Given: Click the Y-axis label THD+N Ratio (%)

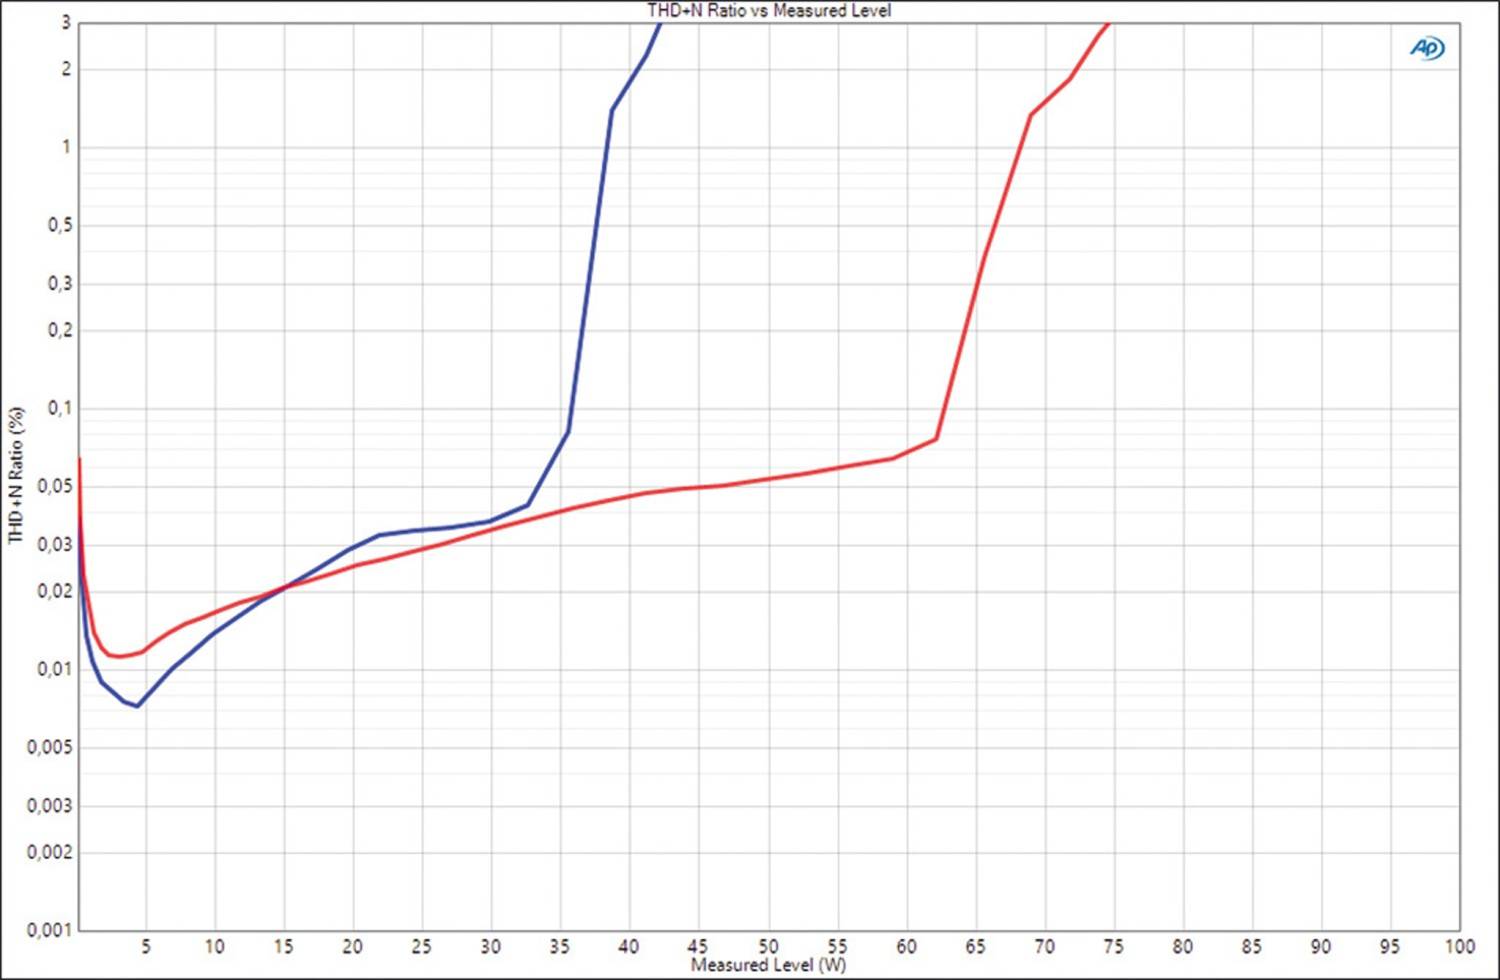Looking at the screenshot, I should (x=16, y=475).
